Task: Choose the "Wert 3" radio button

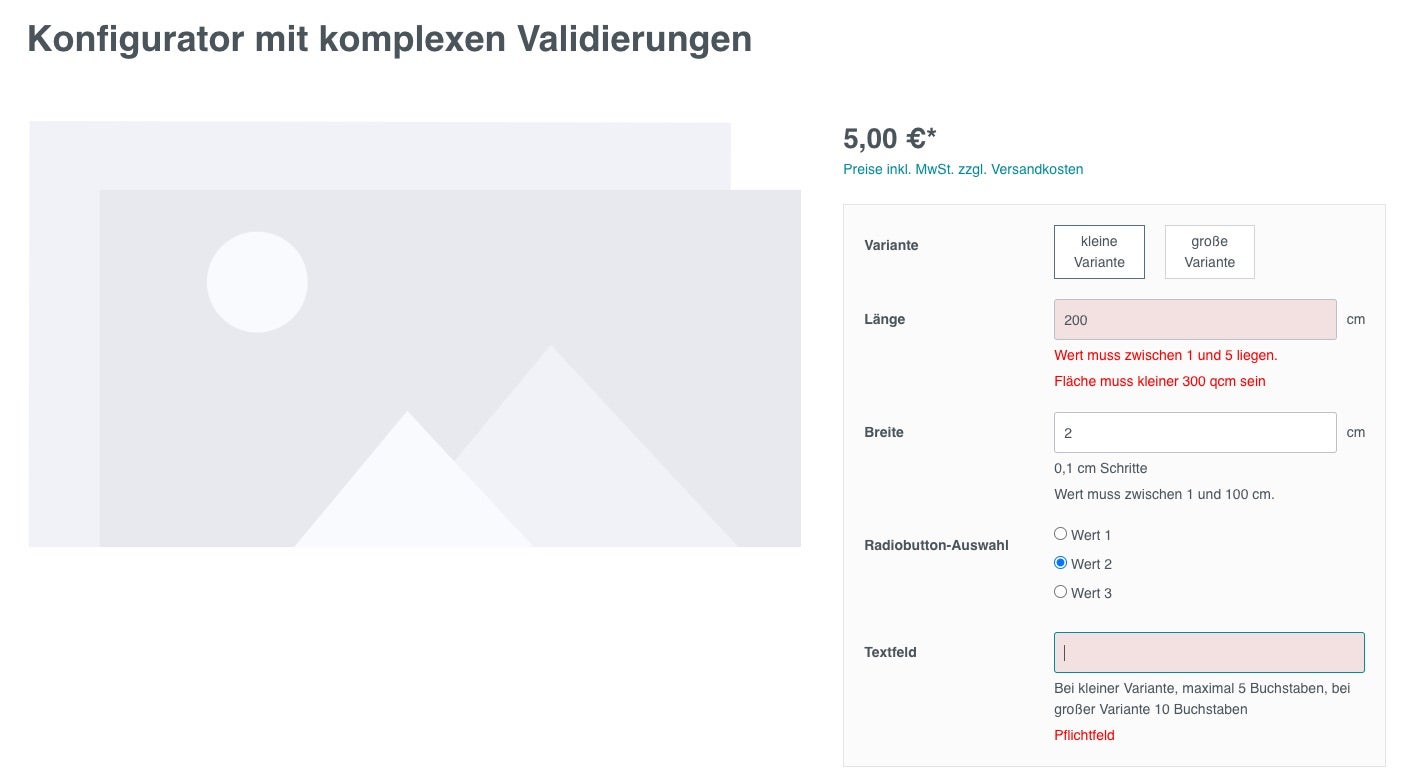Action: point(1061,592)
